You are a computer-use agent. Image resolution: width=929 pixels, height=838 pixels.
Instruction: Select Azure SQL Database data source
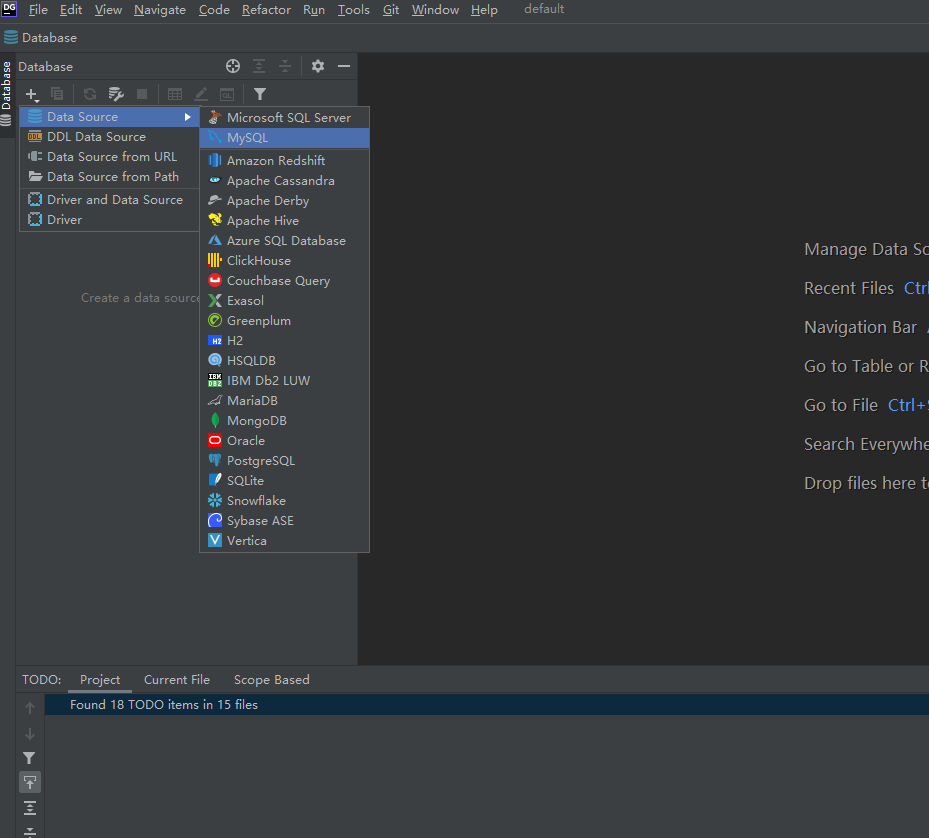[x=284, y=241]
